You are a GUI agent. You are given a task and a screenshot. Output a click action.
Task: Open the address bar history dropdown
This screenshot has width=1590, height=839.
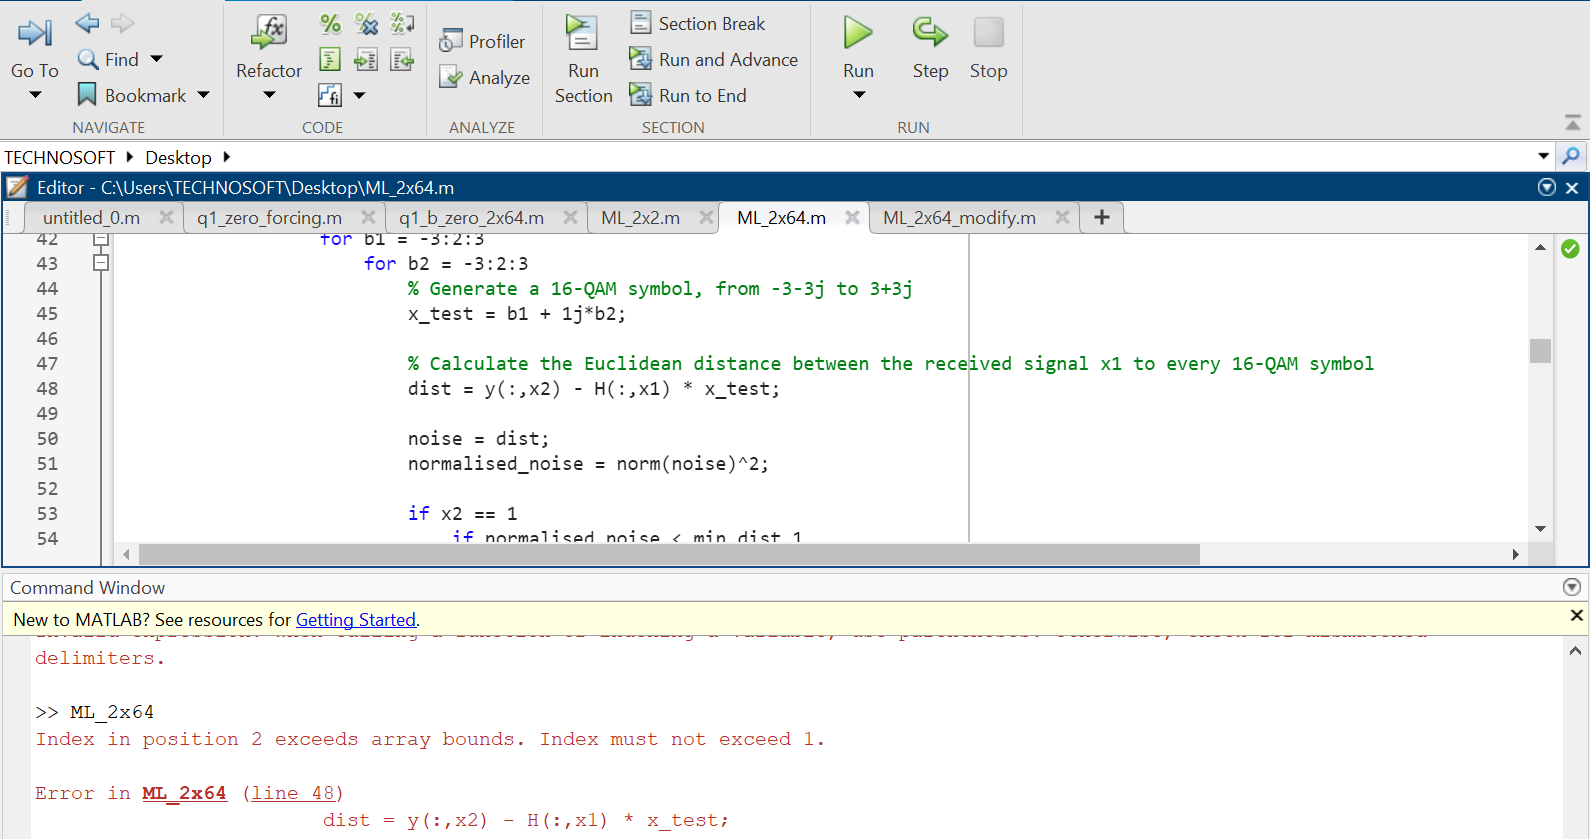coord(1544,156)
